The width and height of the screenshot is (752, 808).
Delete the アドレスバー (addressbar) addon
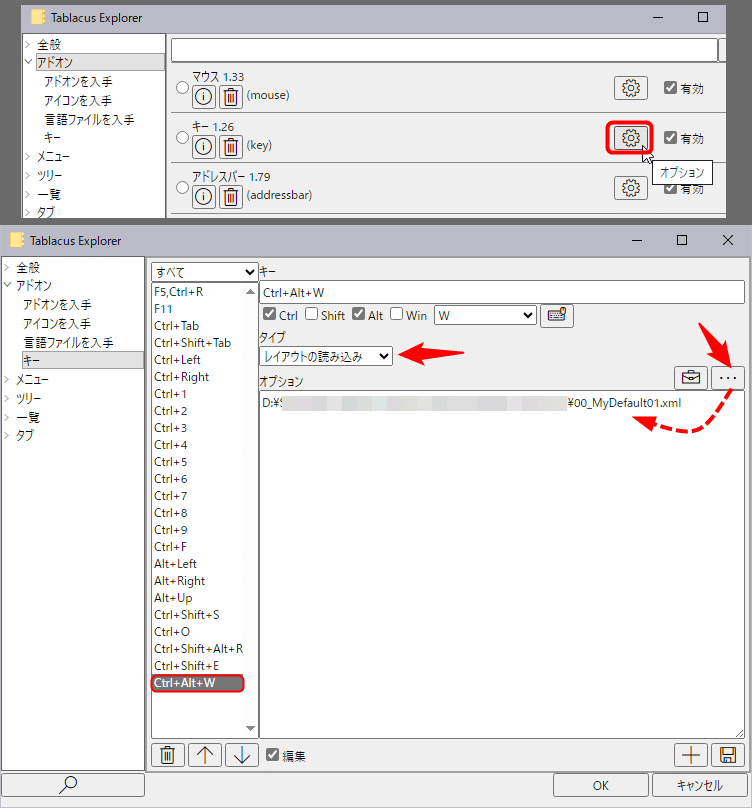[231, 197]
